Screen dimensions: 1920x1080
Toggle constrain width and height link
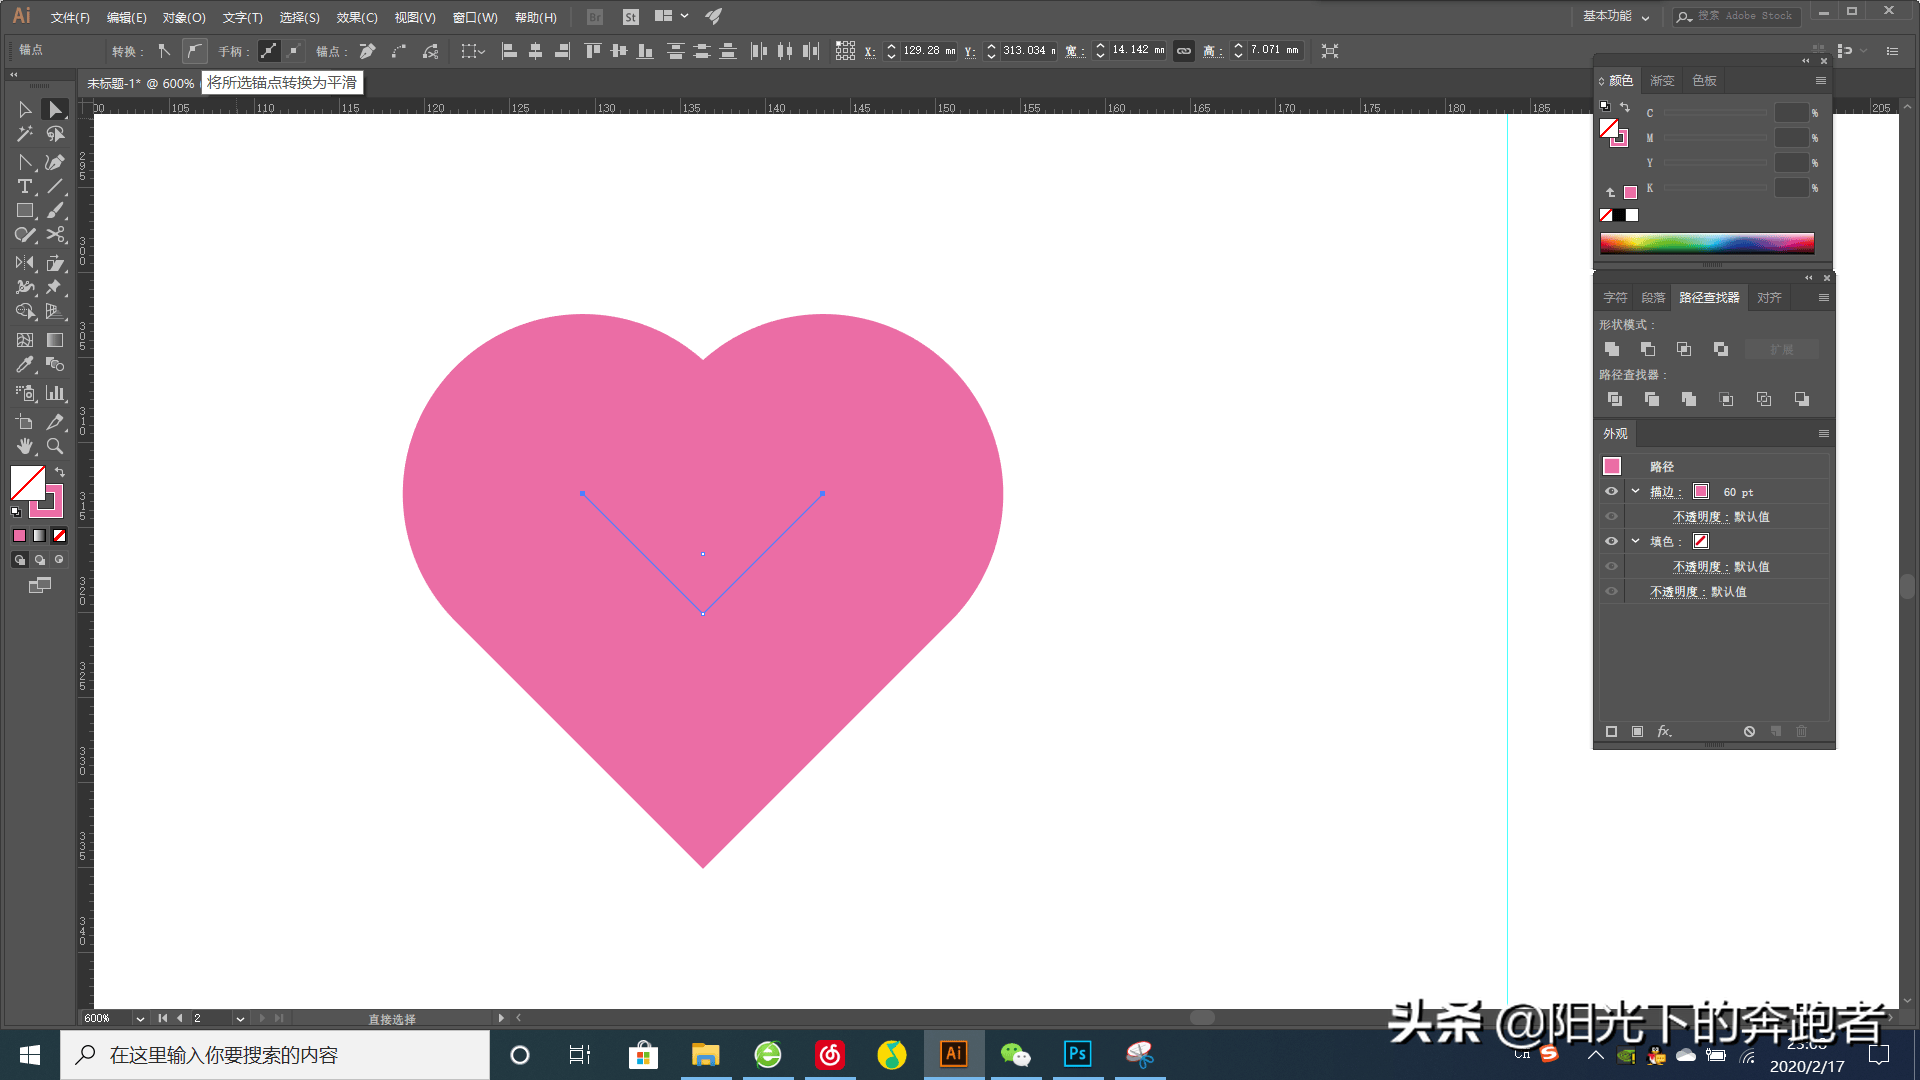tap(1184, 51)
